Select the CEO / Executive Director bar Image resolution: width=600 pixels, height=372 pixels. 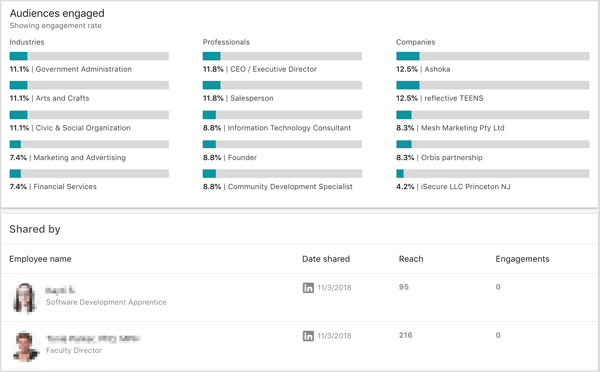click(282, 56)
